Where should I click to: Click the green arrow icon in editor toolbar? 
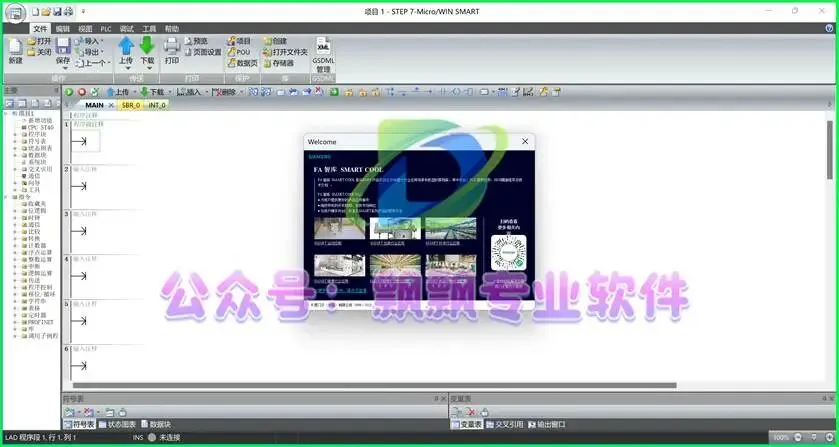[334, 92]
